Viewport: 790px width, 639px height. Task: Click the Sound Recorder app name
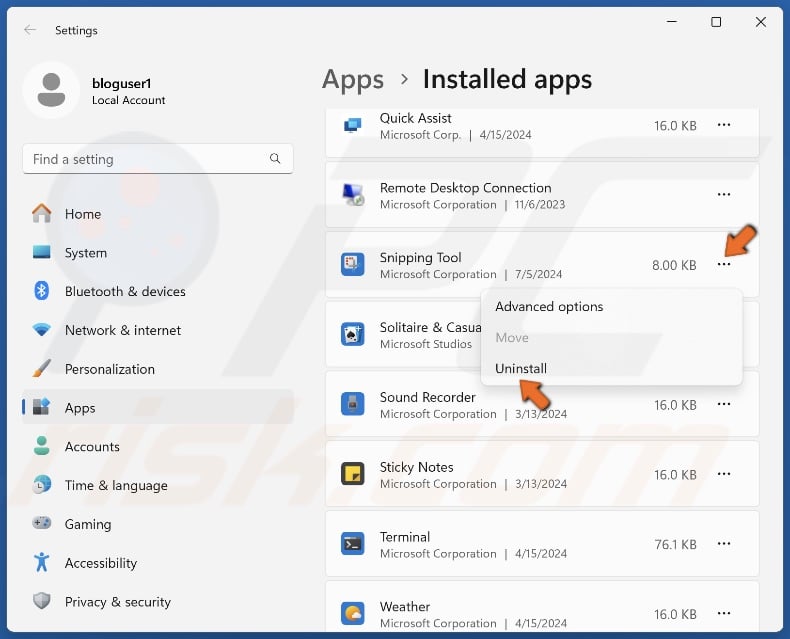[x=428, y=398]
